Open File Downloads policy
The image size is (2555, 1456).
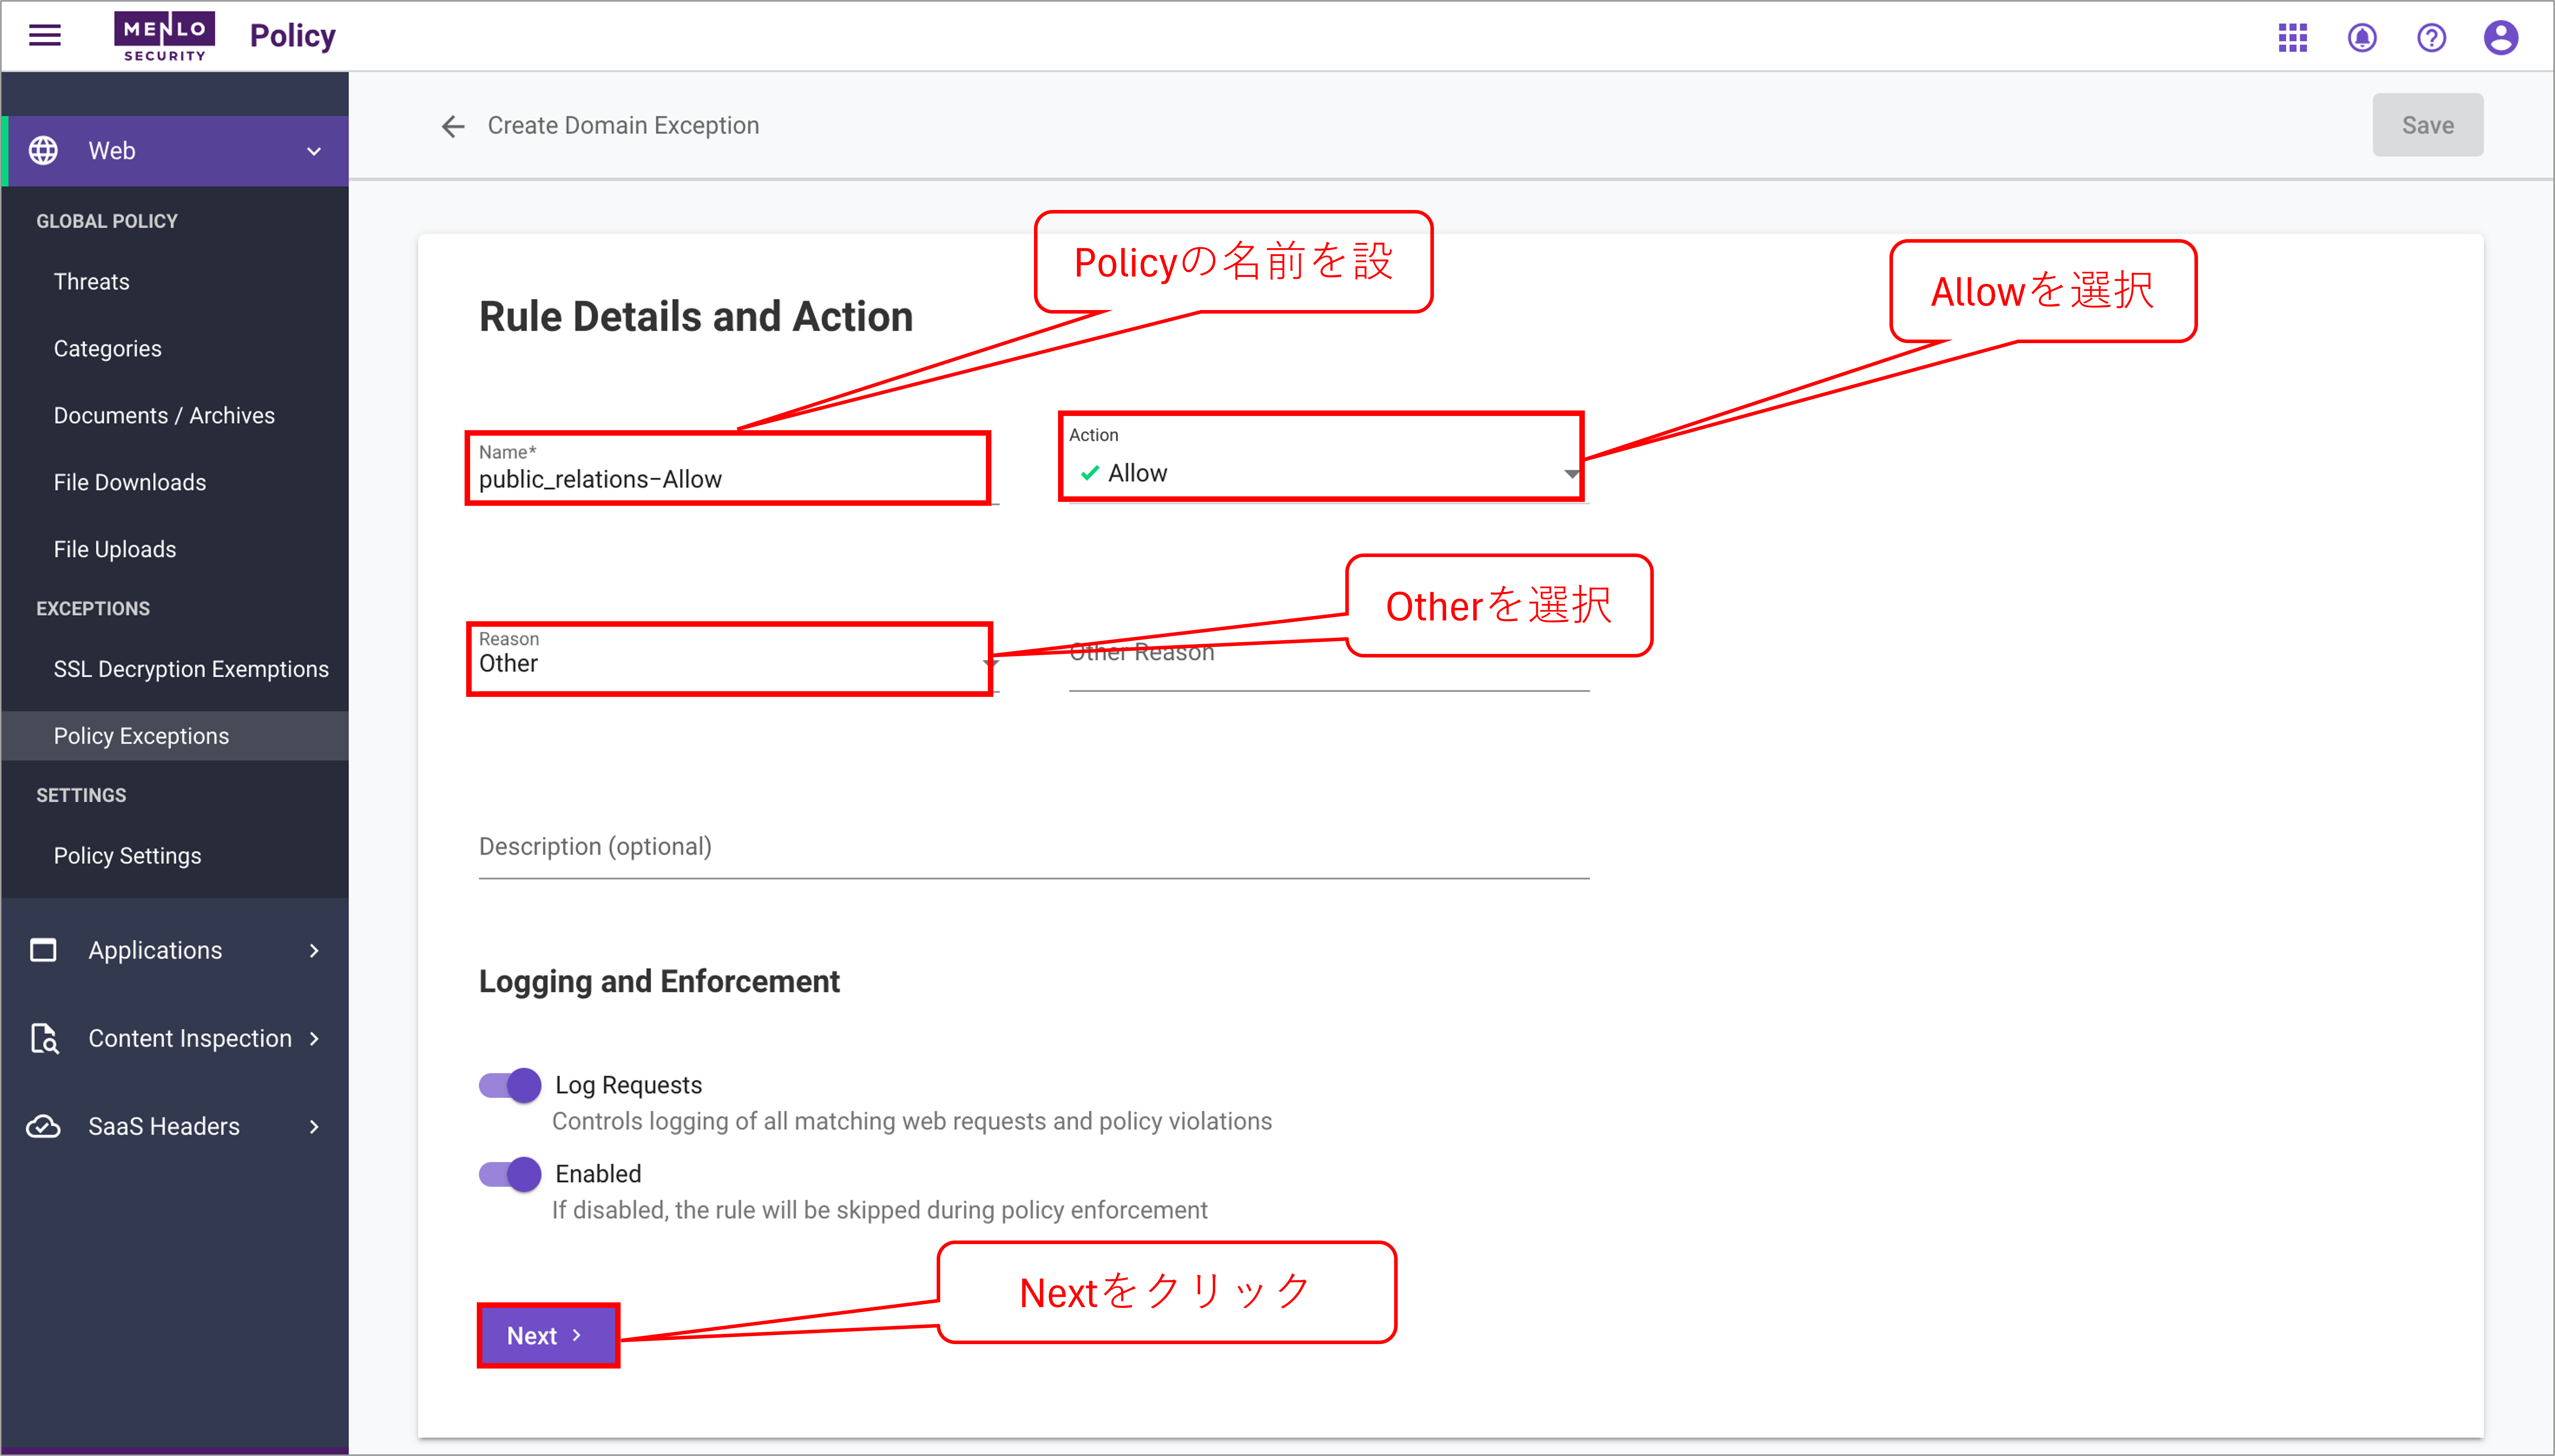[x=130, y=482]
